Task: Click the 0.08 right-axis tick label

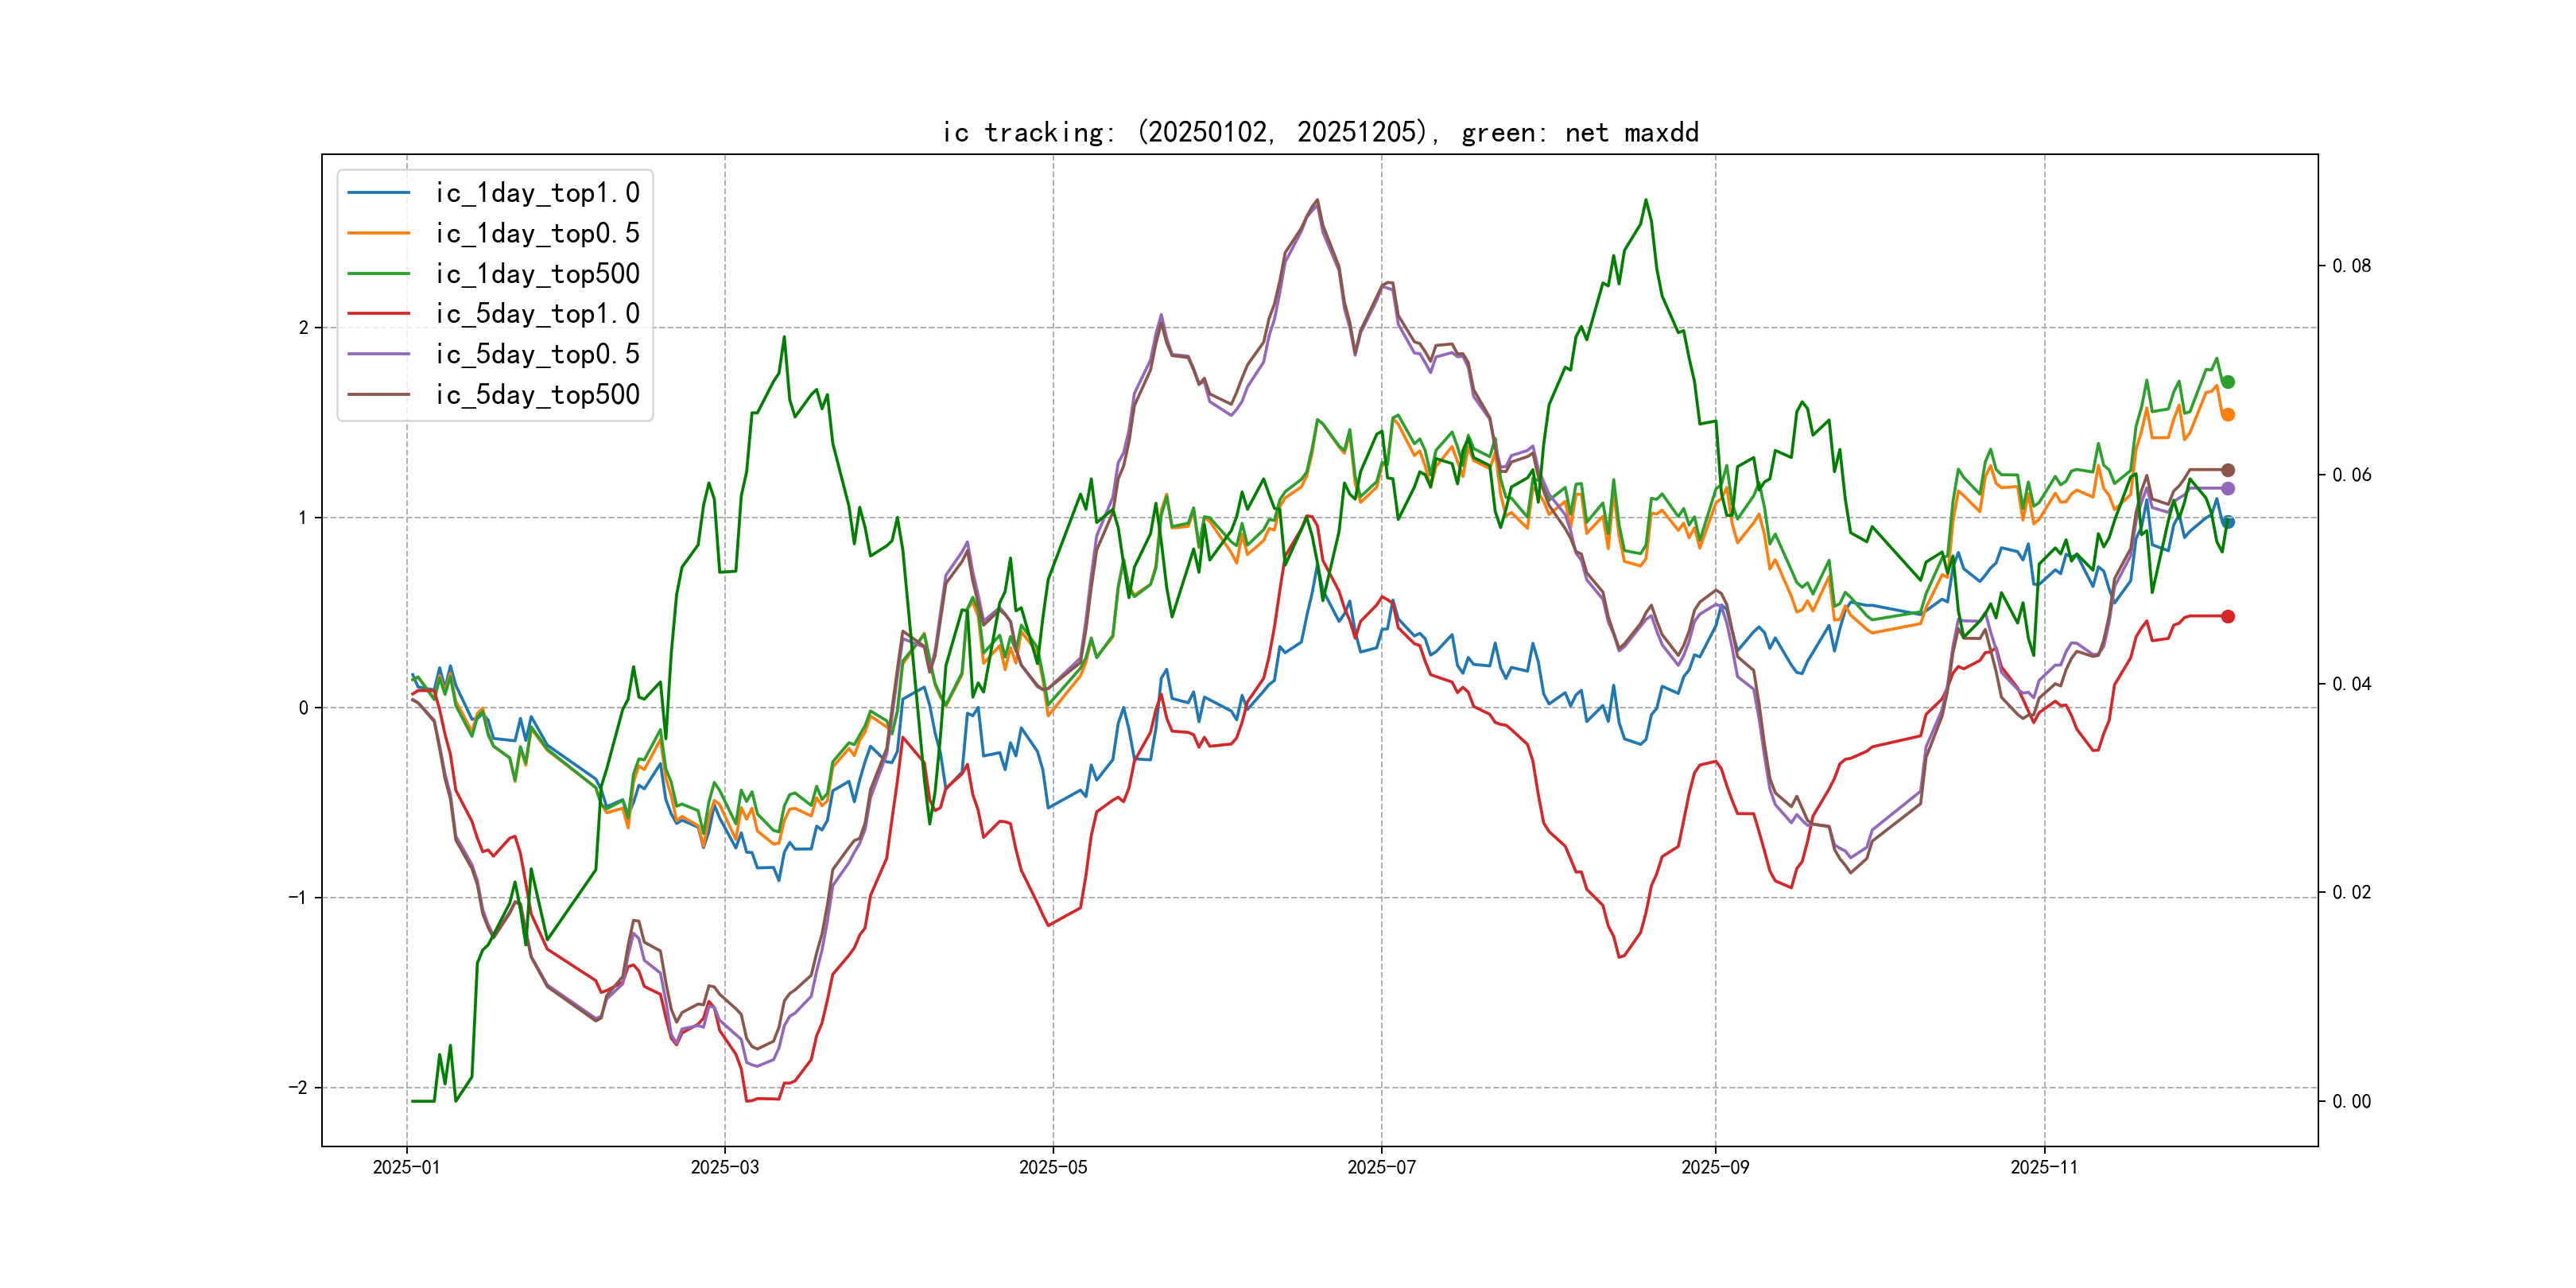Action: coord(2351,266)
